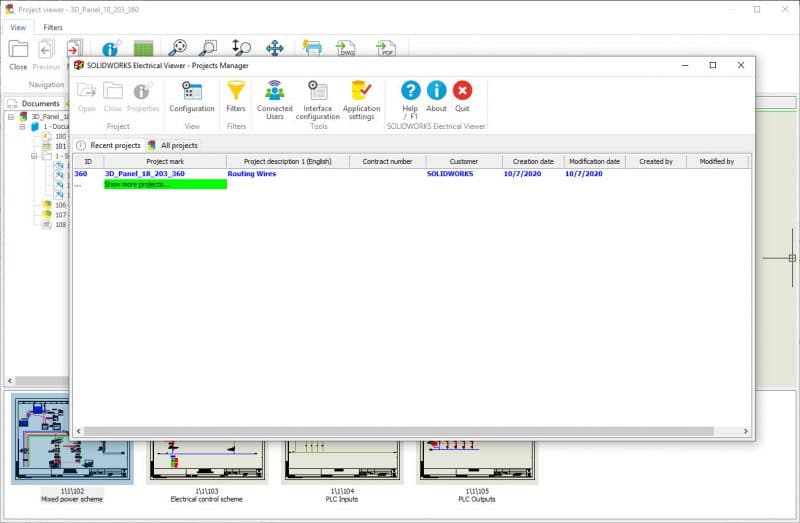Open the Filters ribbon tab
The image size is (800, 523).
pyautogui.click(x=53, y=27)
